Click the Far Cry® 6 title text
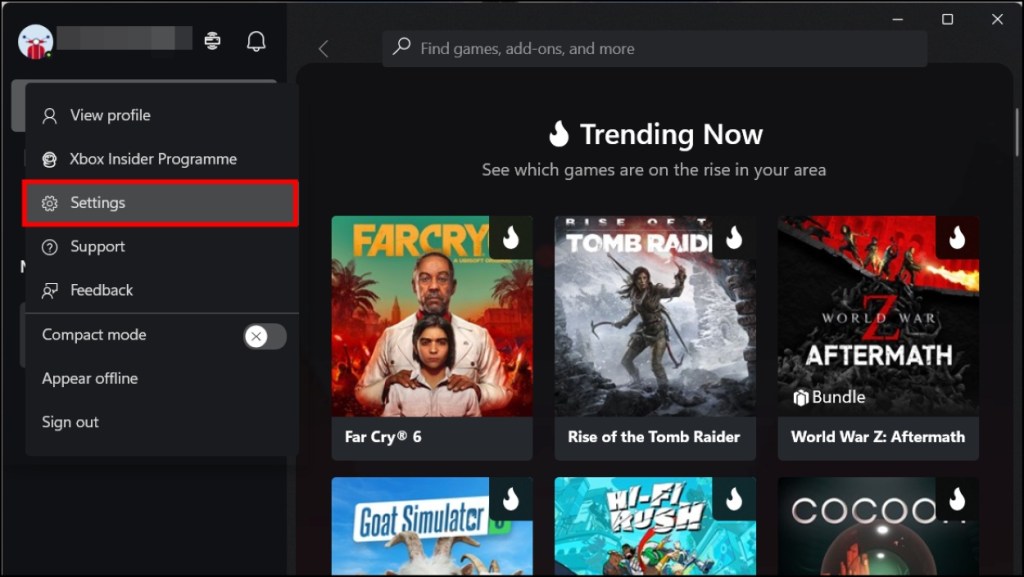The image size is (1024, 577). point(383,437)
